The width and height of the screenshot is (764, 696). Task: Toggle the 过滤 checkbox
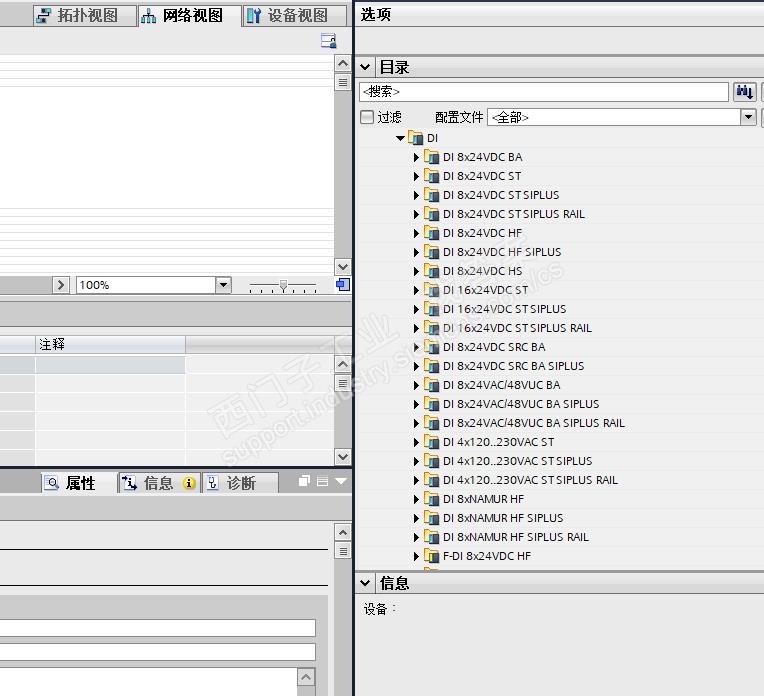pos(367,117)
